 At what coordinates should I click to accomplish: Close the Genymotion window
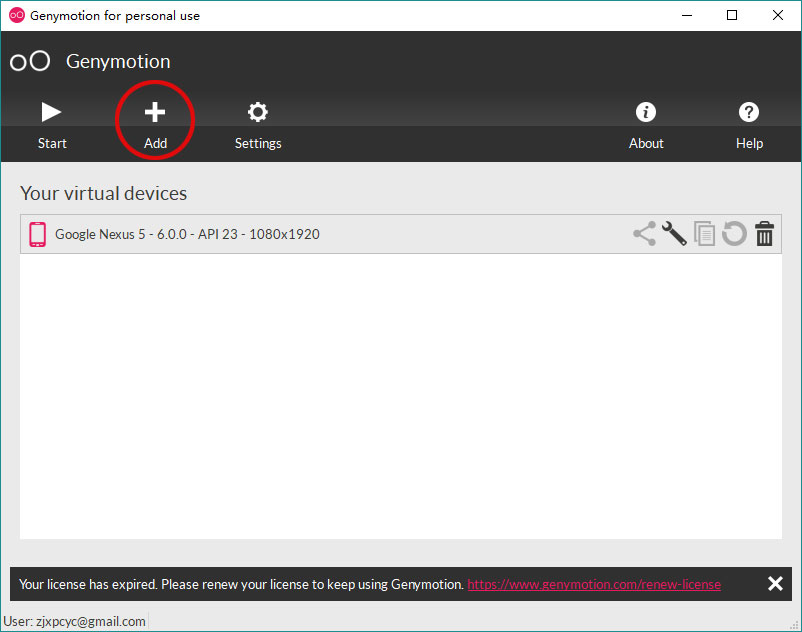click(777, 15)
